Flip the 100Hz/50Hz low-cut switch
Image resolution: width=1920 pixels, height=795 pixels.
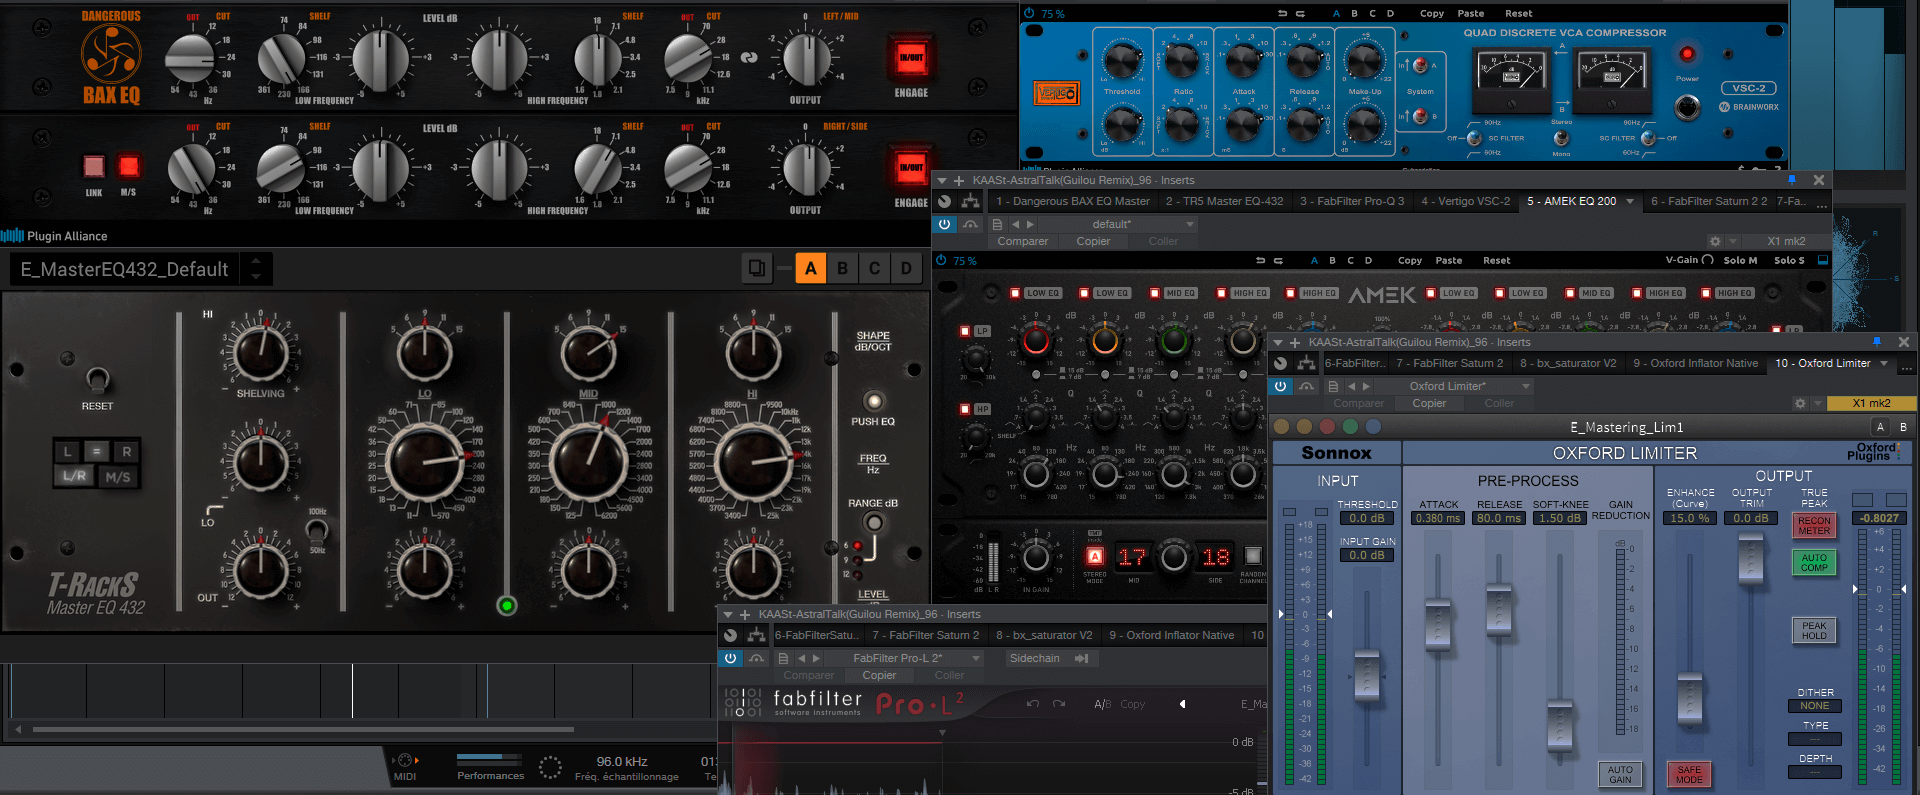[x=316, y=530]
